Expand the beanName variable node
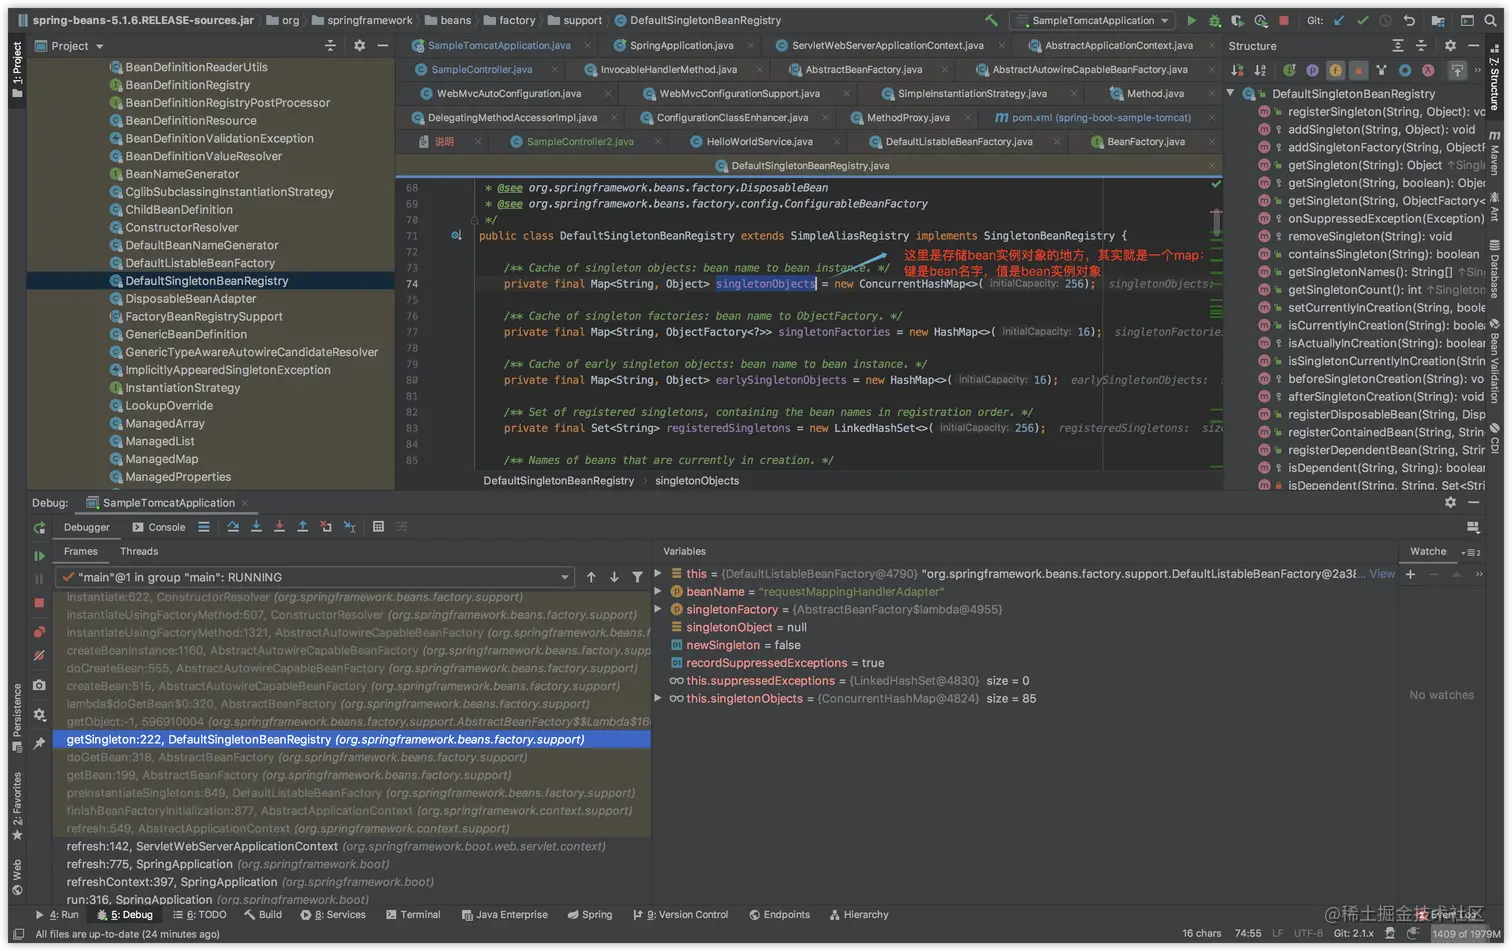 pyautogui.click(x=658, y=592)
